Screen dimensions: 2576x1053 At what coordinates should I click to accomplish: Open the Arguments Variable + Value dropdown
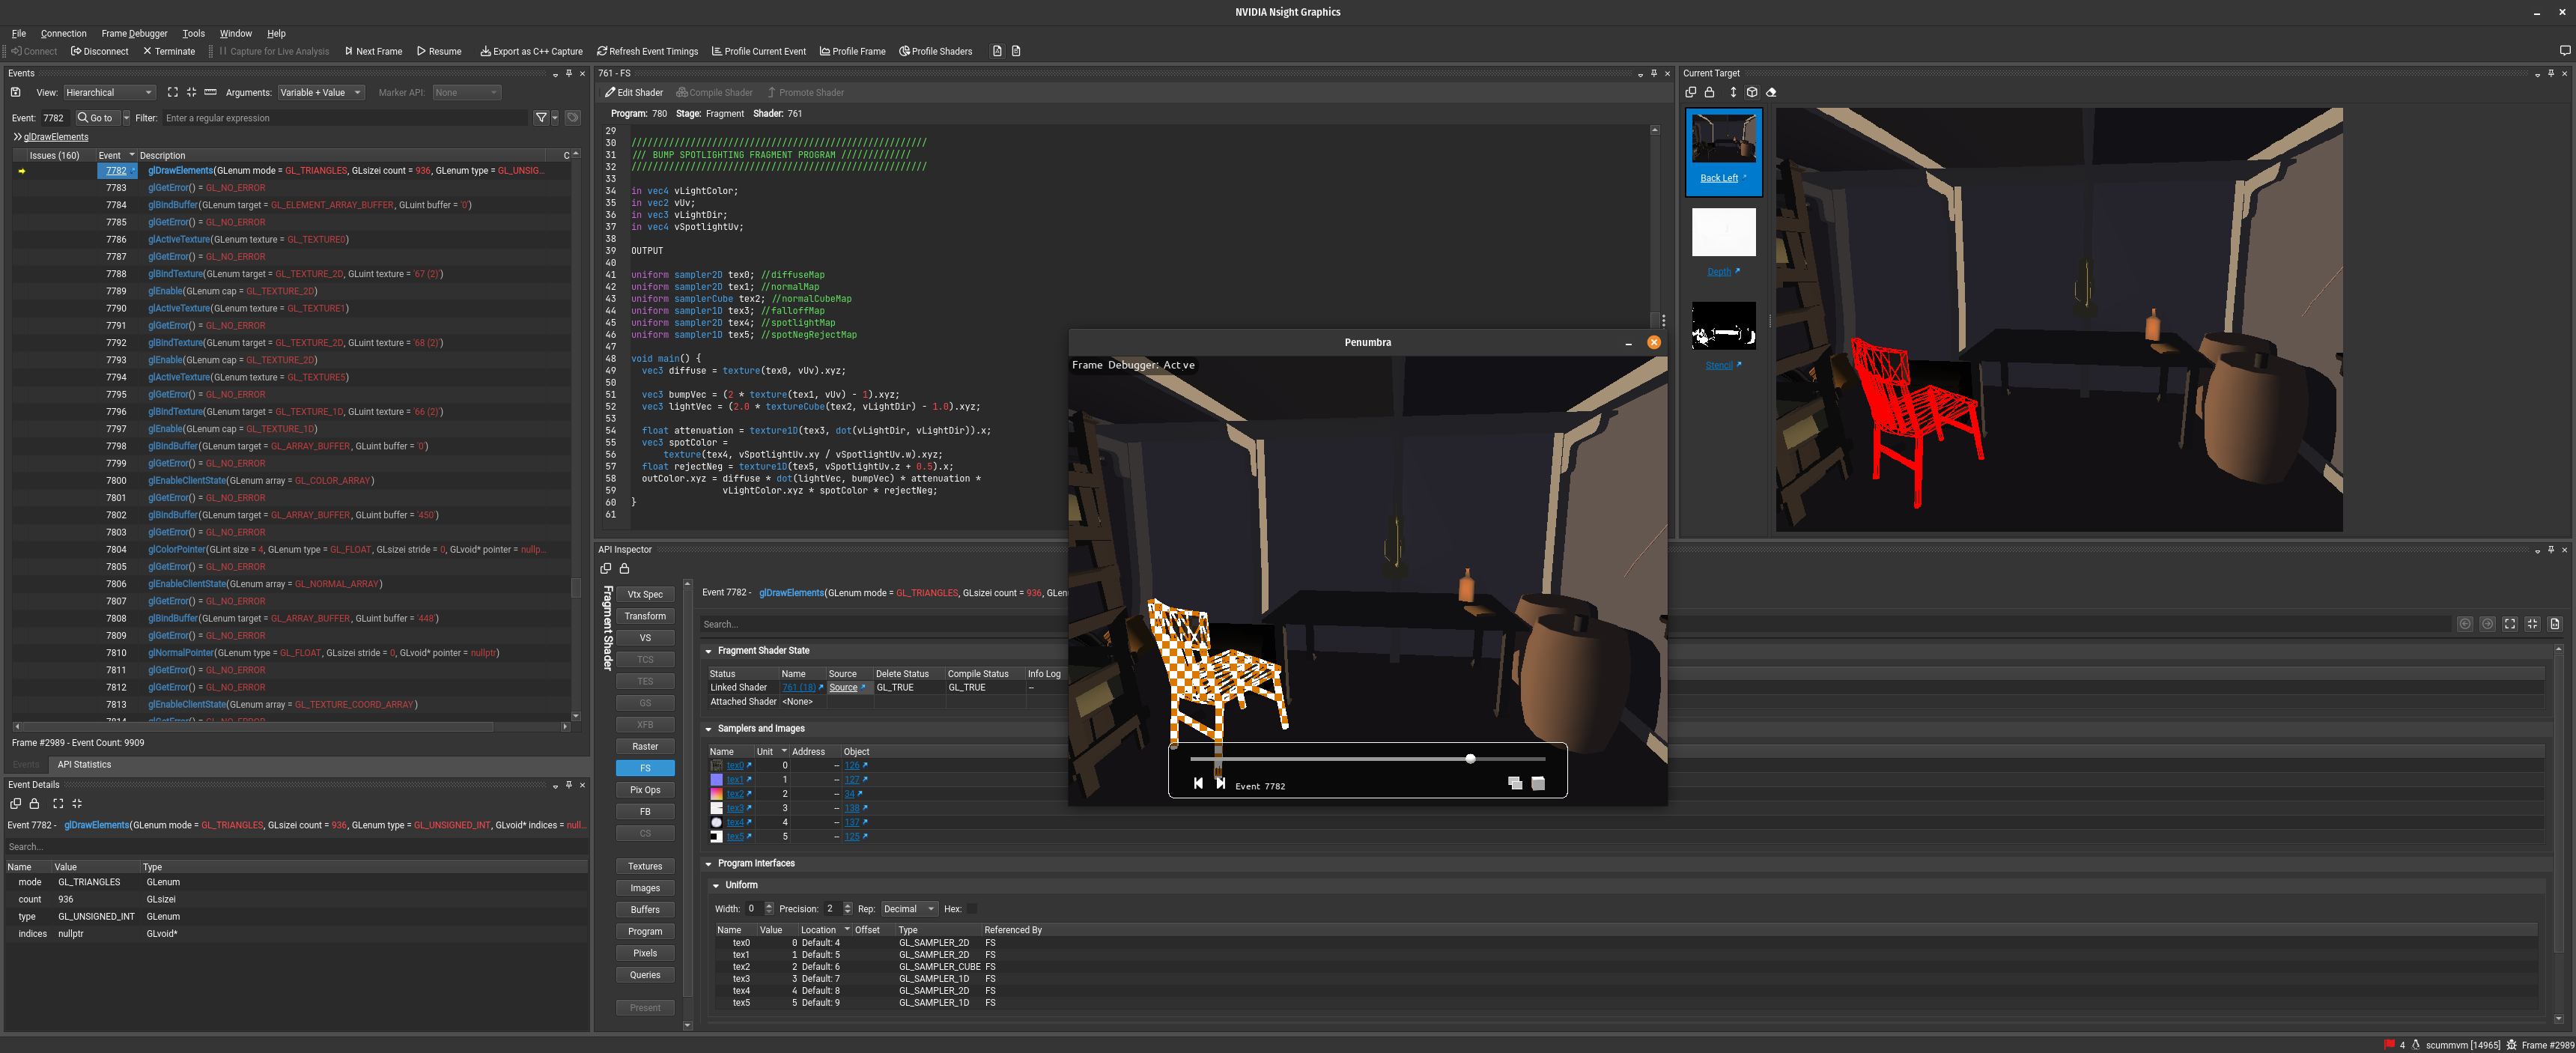coord(320,92)
